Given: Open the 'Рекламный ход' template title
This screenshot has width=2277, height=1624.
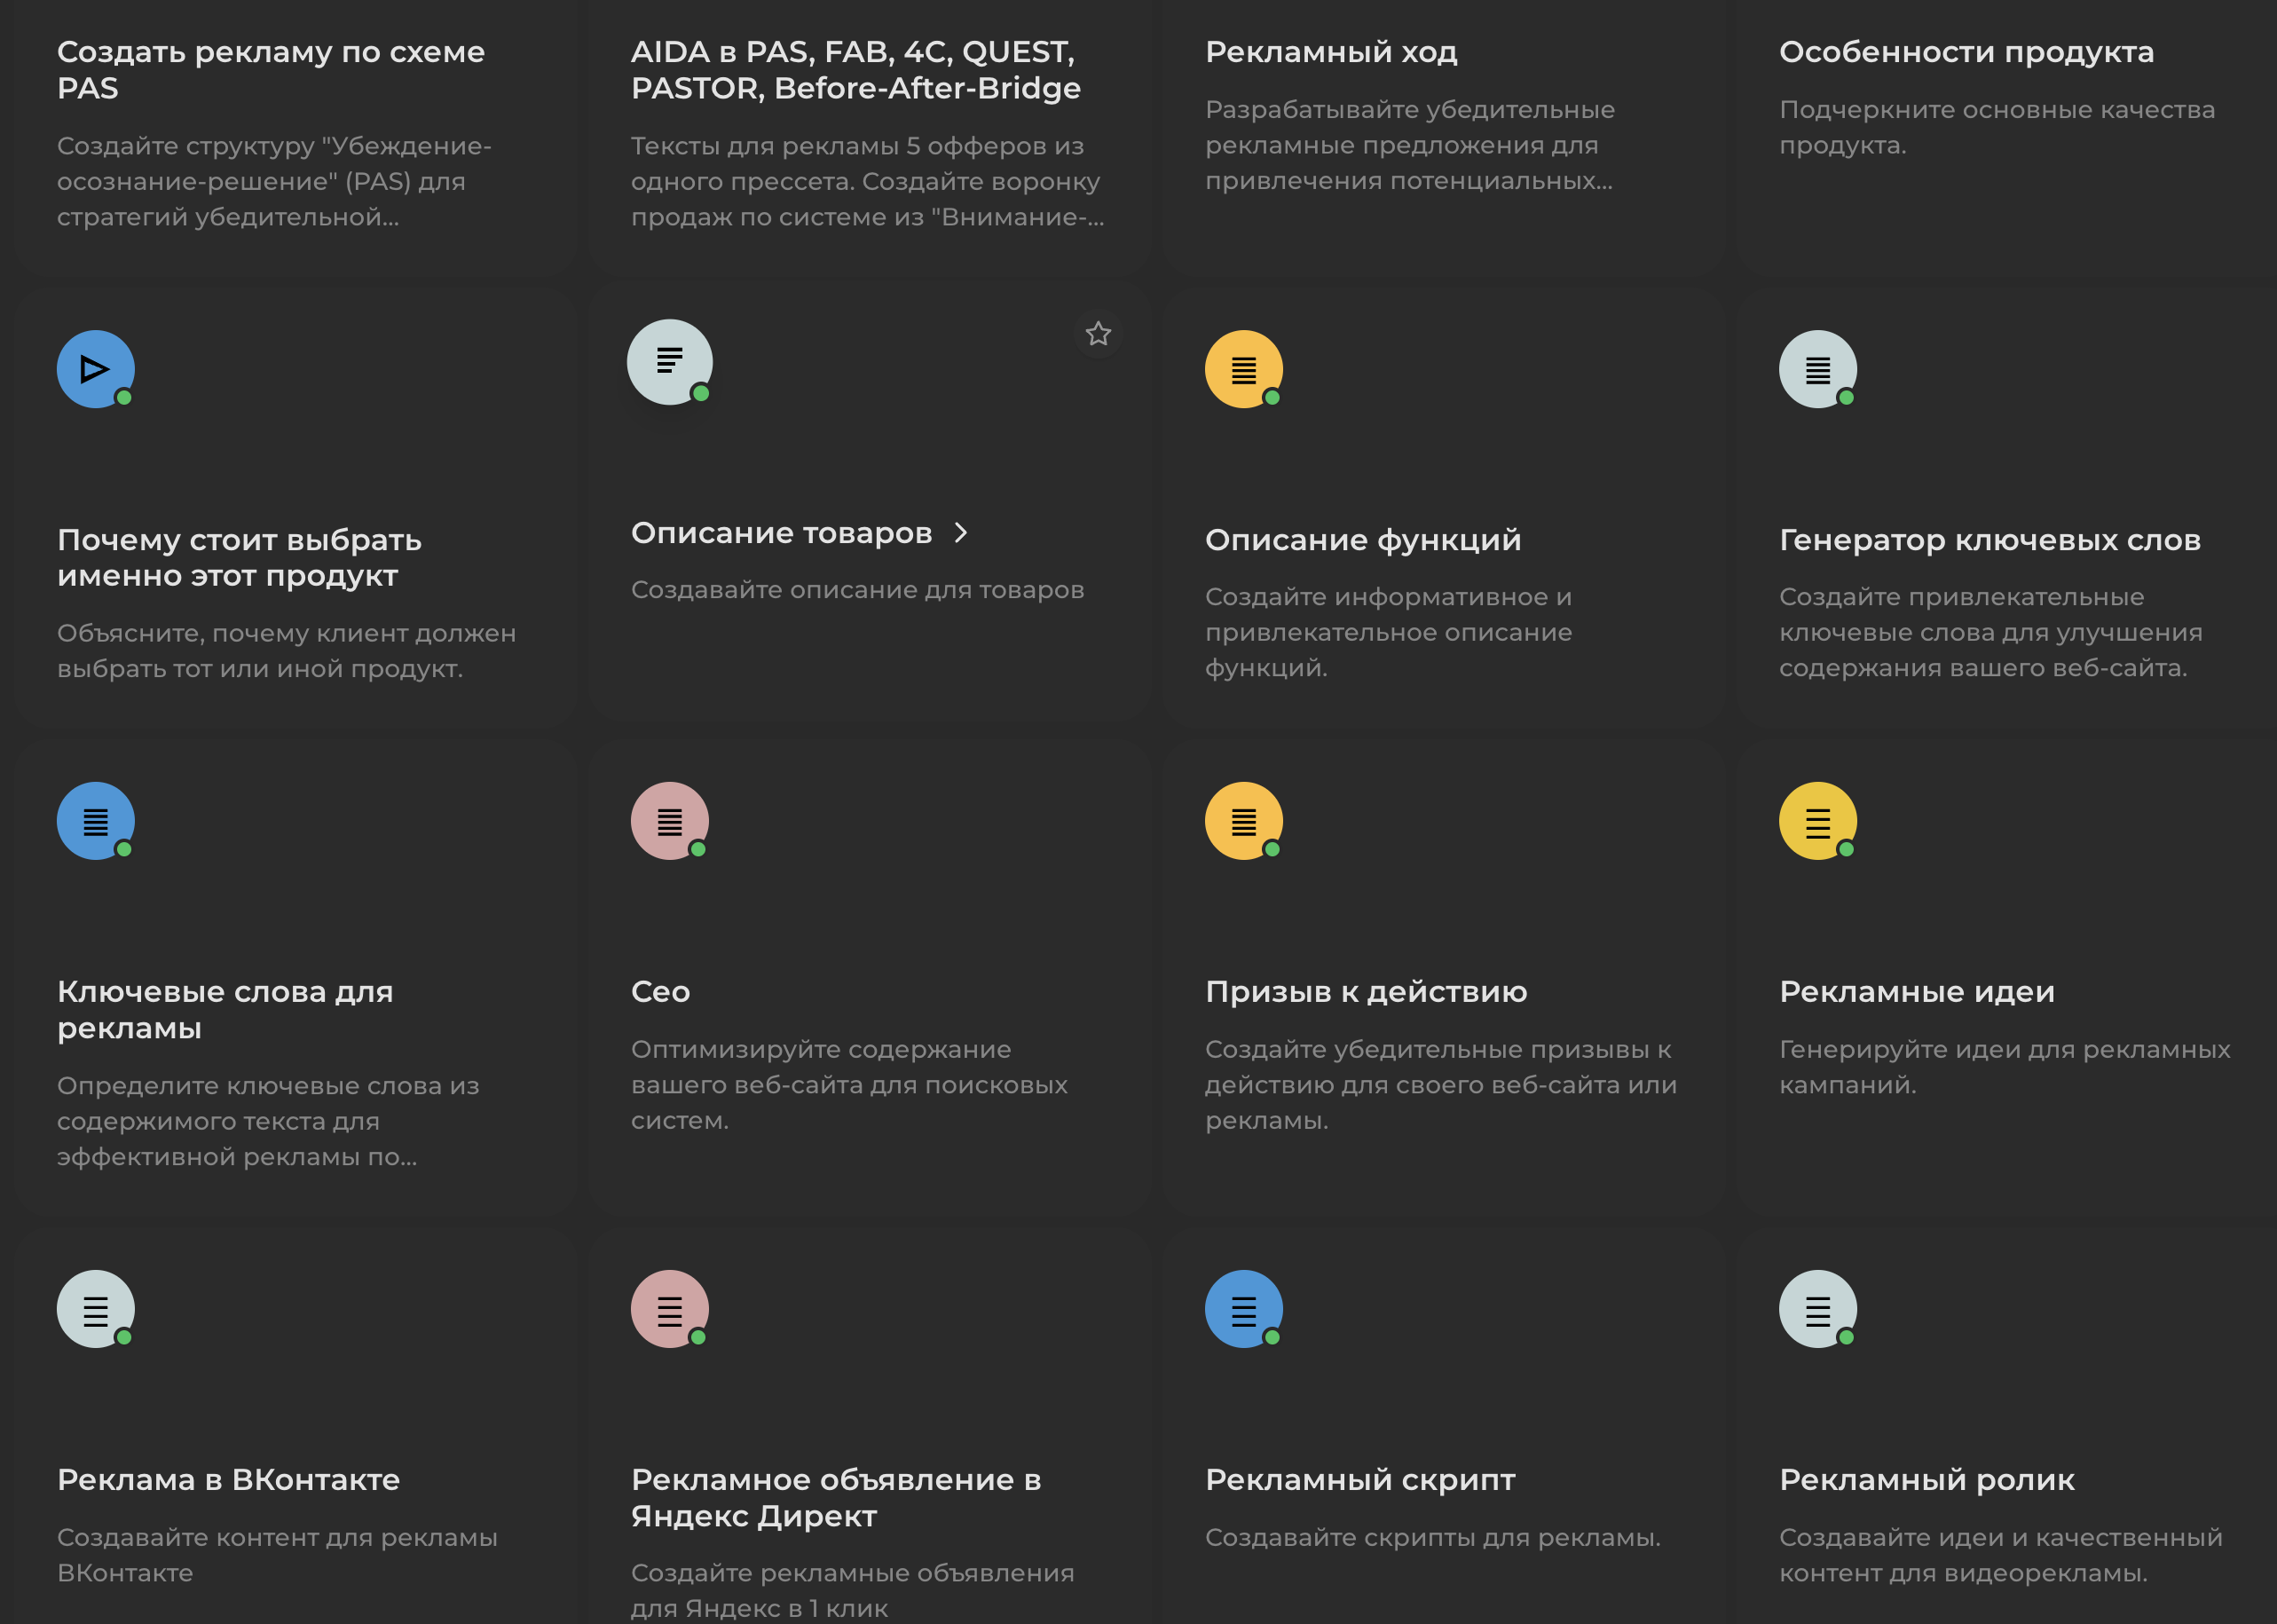Looking at the screenshot, I should click(1330, 52).
